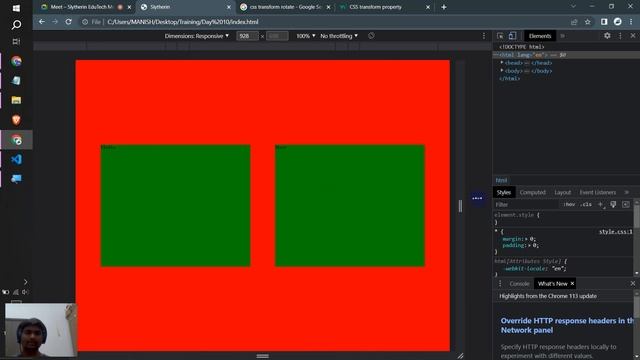Open the style.css:1 source link

coord(615,231)
